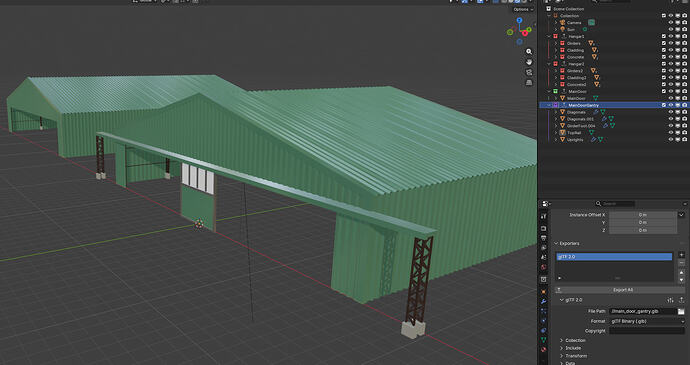
Task: Click the minus icon to remove exporter
Action: 682,263
